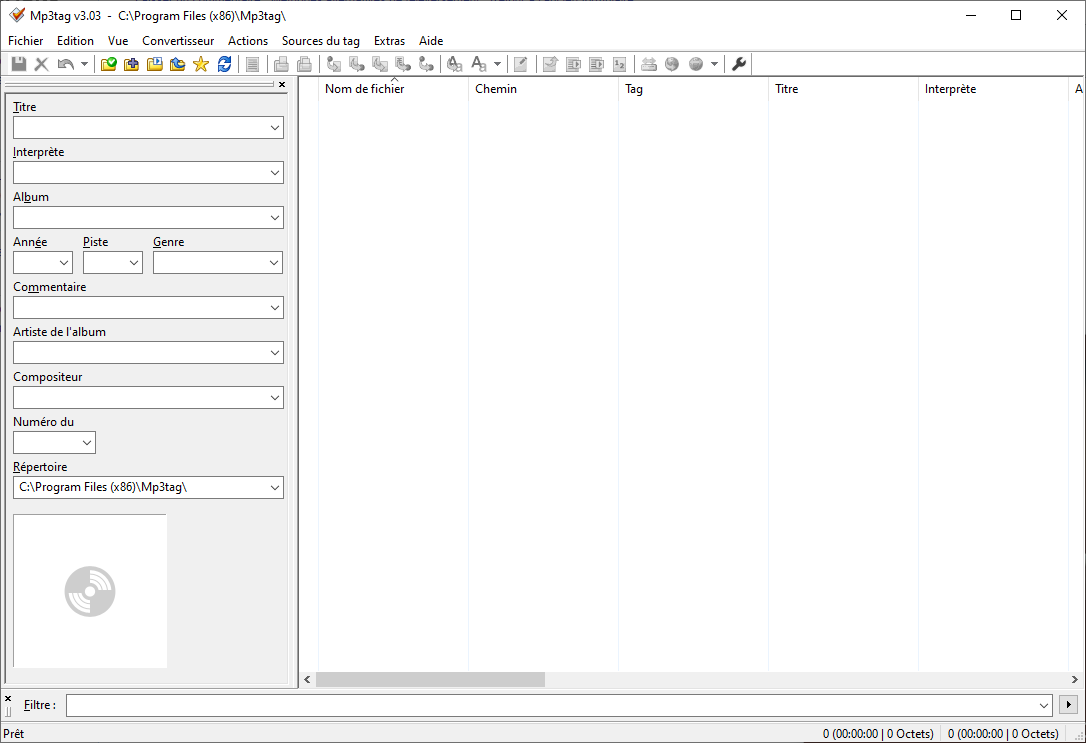Expand the Commentaire combo box
This screenshot has height=743, width=1086.
[274, 307]
